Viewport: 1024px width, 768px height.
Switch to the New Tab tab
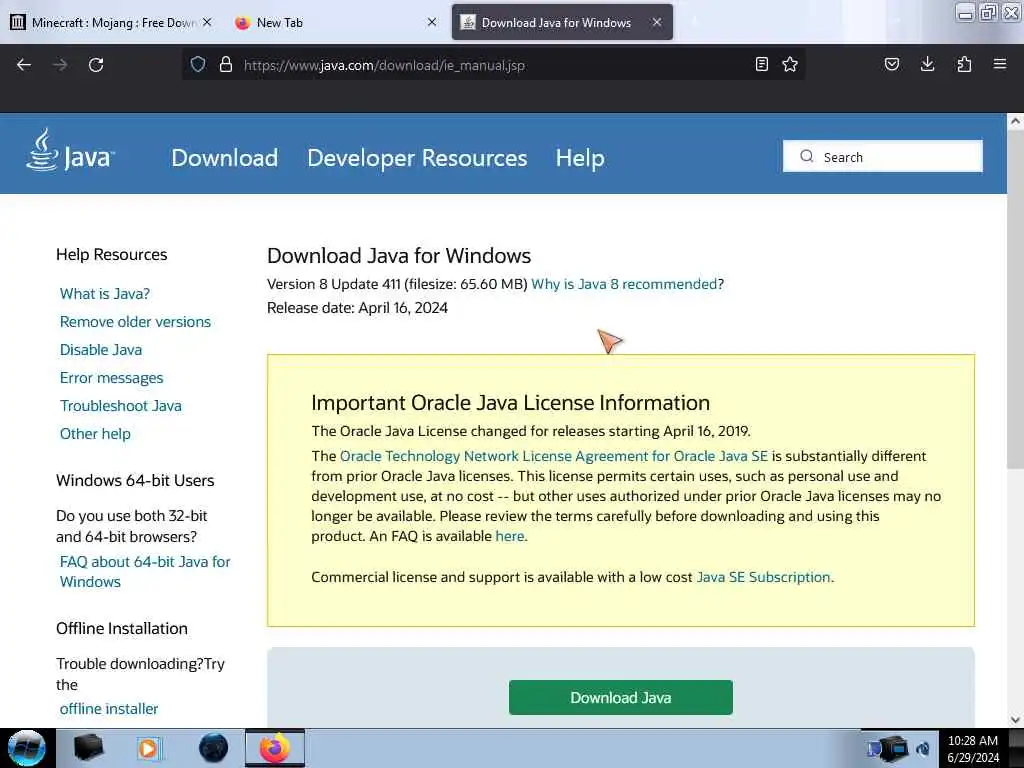[x=335, y=22]
